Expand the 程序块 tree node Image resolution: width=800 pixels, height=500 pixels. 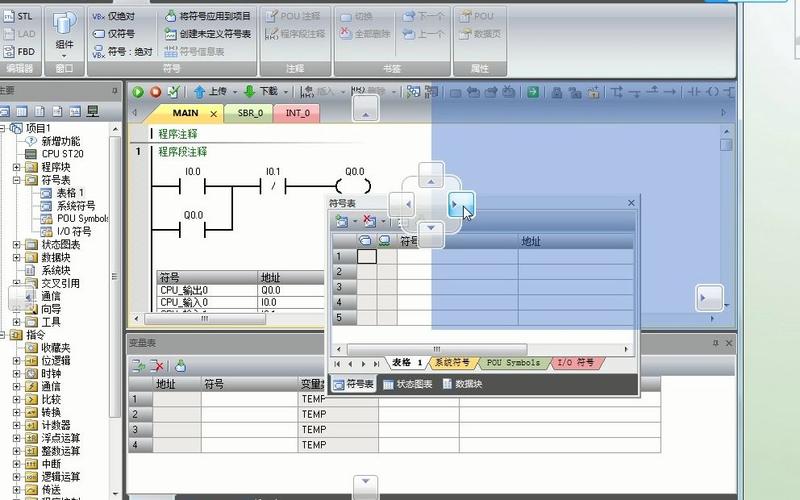[17, 167]
